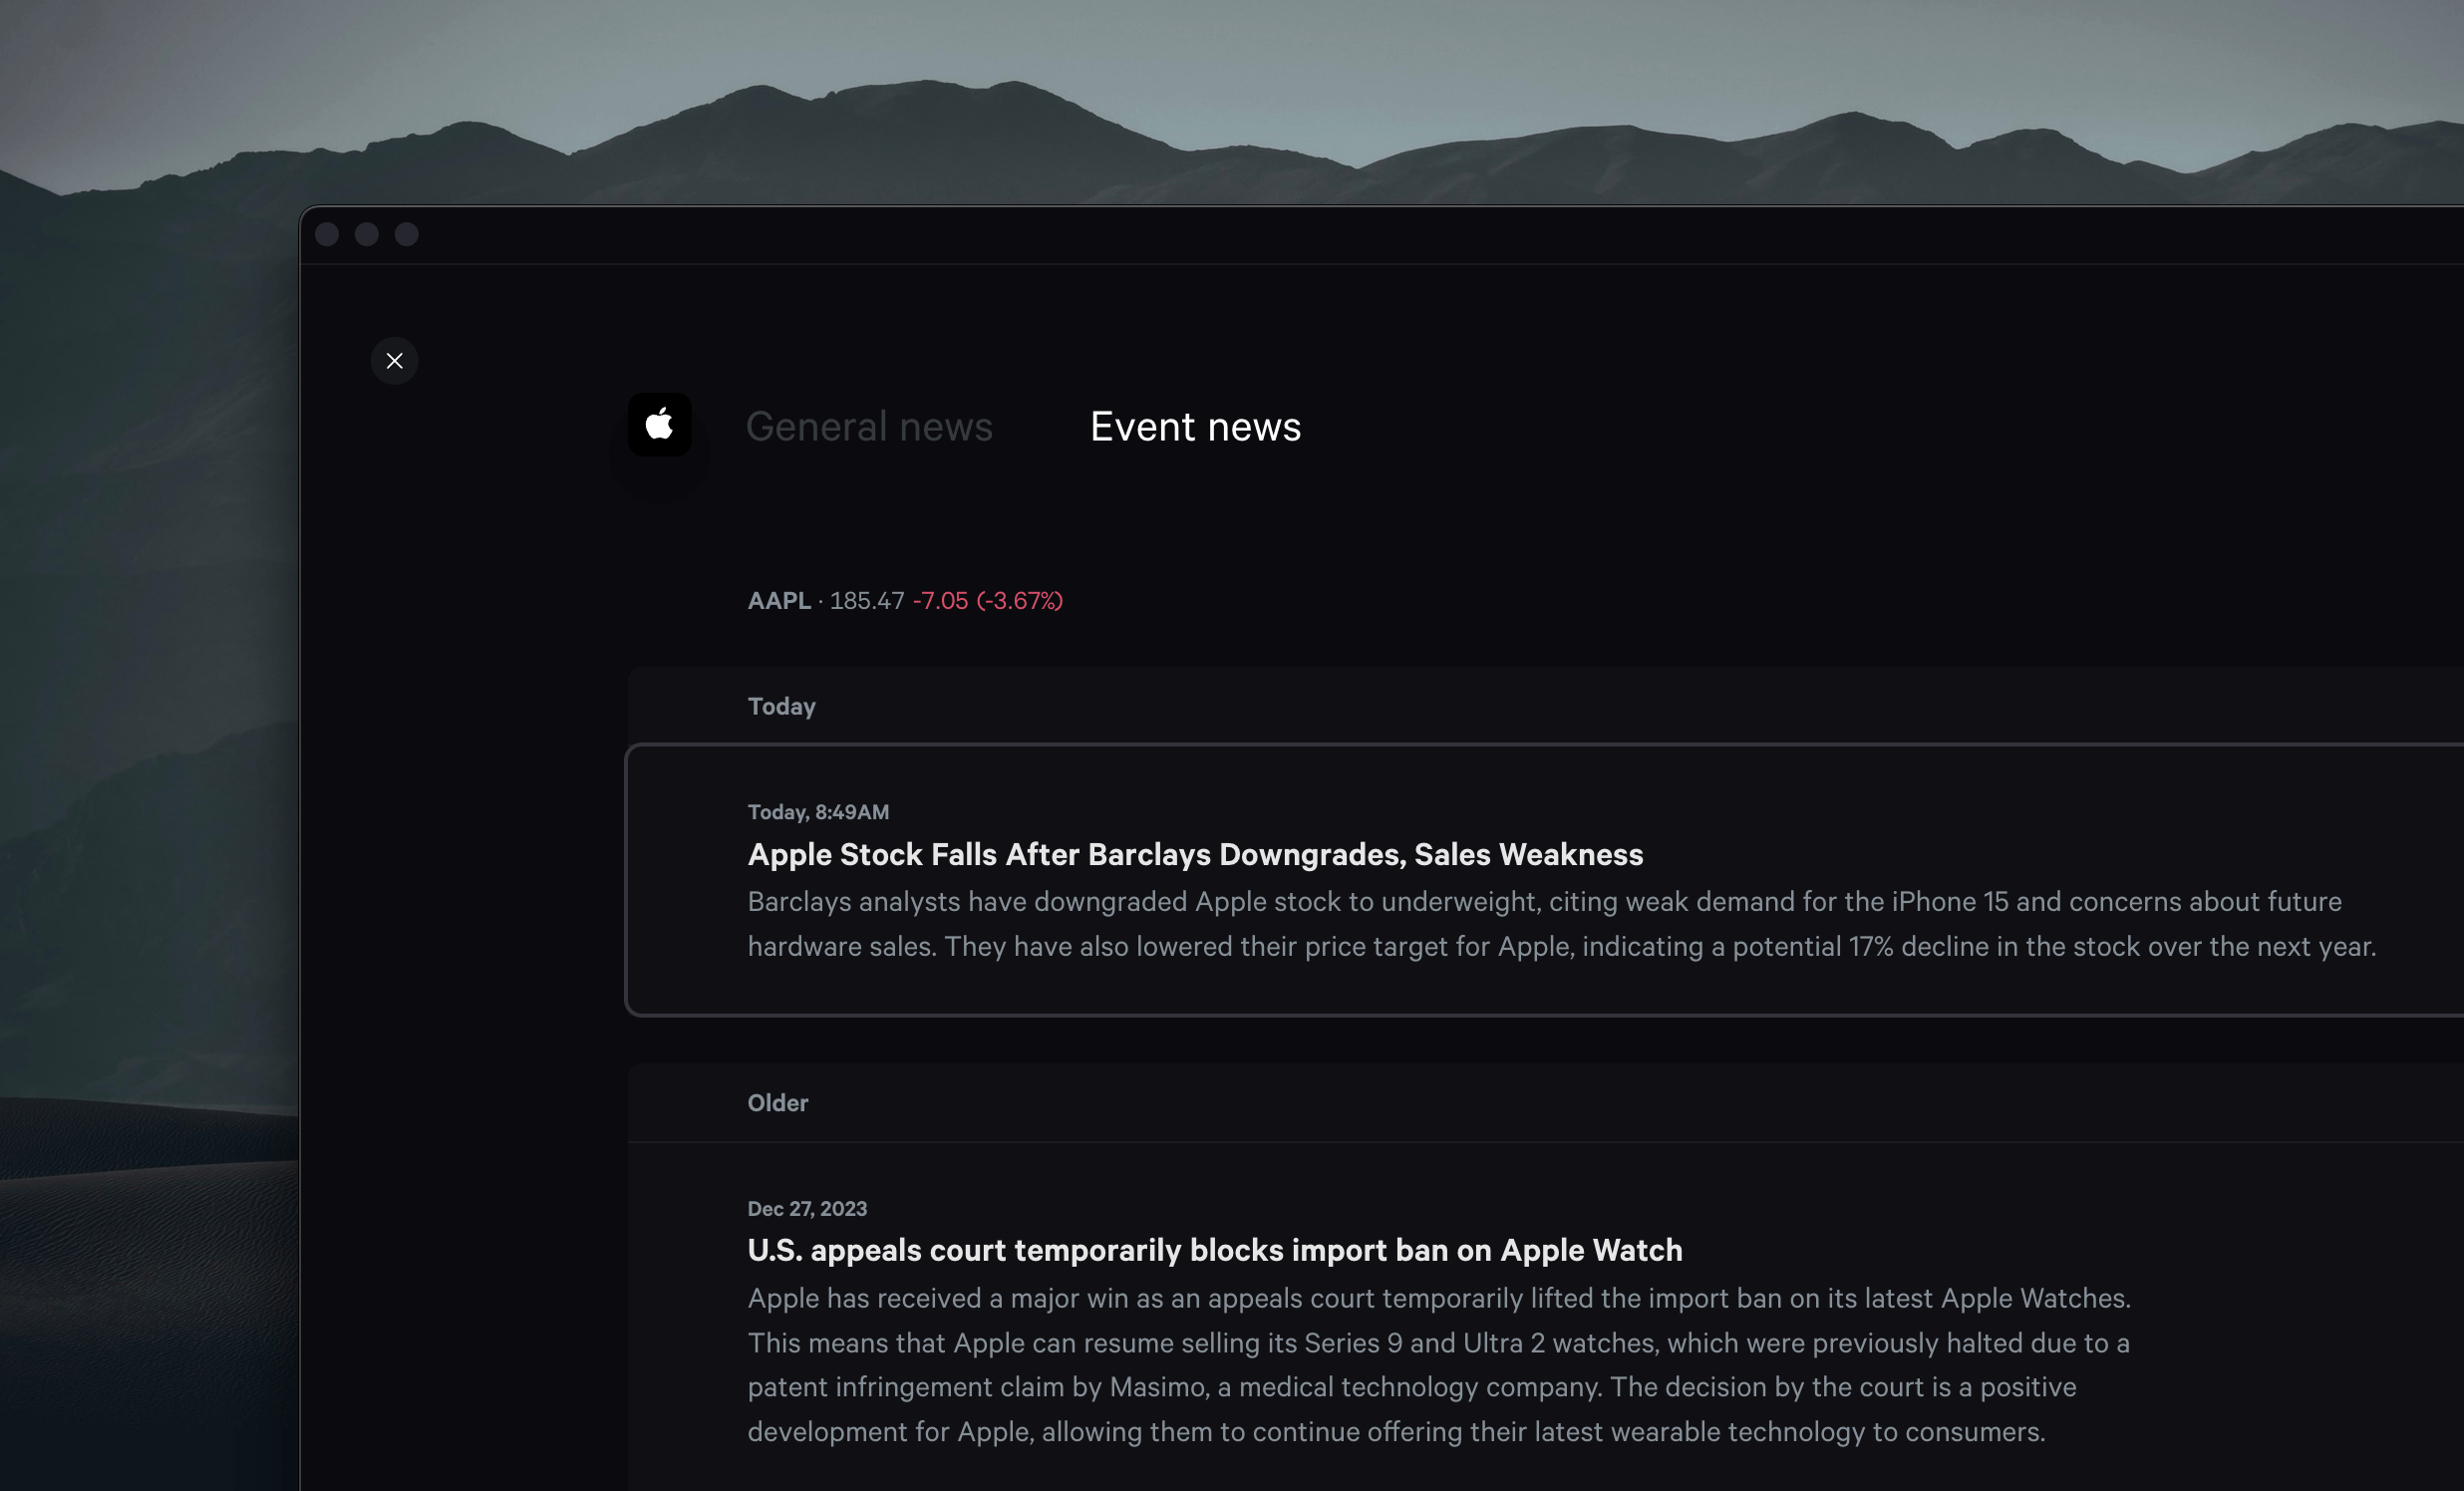Click the red -7.05 (-3.67%) price change
The width and height of the screenshot is (2464, 1491).
[987, 600]
